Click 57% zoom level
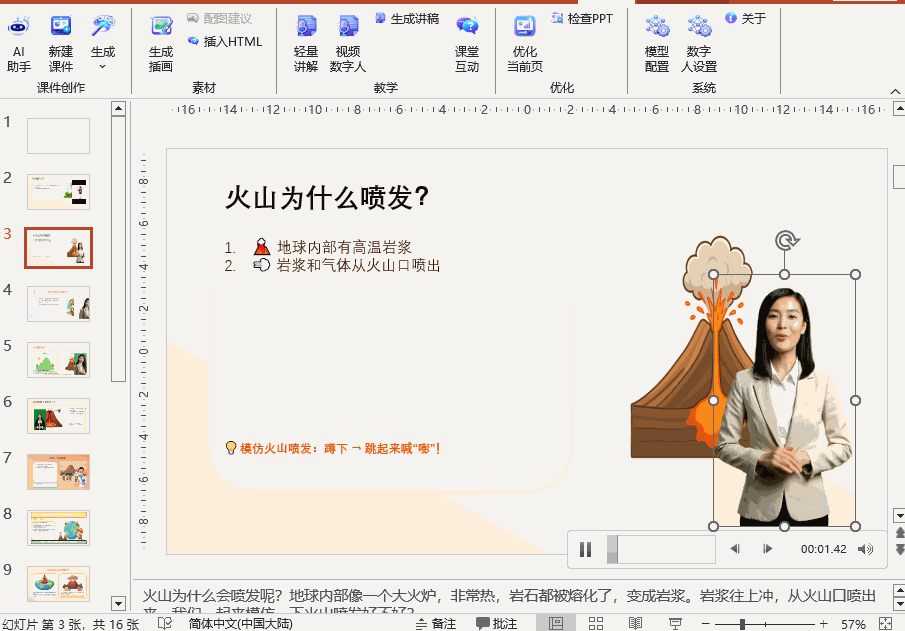This screenshot has height=631, width=905. (853, 624)
